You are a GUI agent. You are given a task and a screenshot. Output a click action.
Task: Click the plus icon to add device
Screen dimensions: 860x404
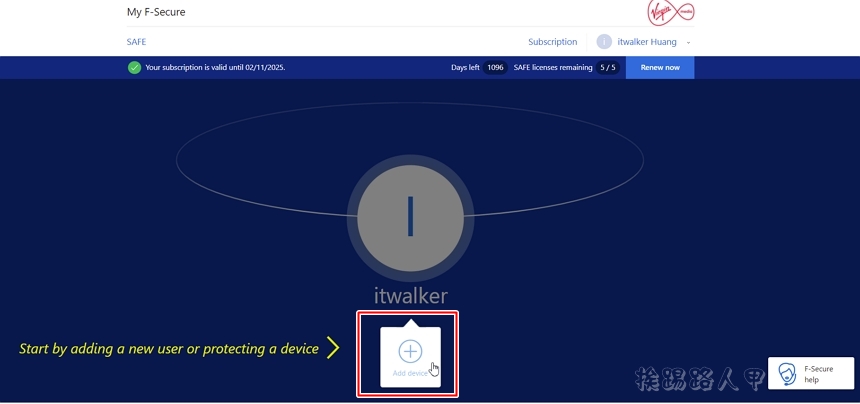tap(410, 351)
